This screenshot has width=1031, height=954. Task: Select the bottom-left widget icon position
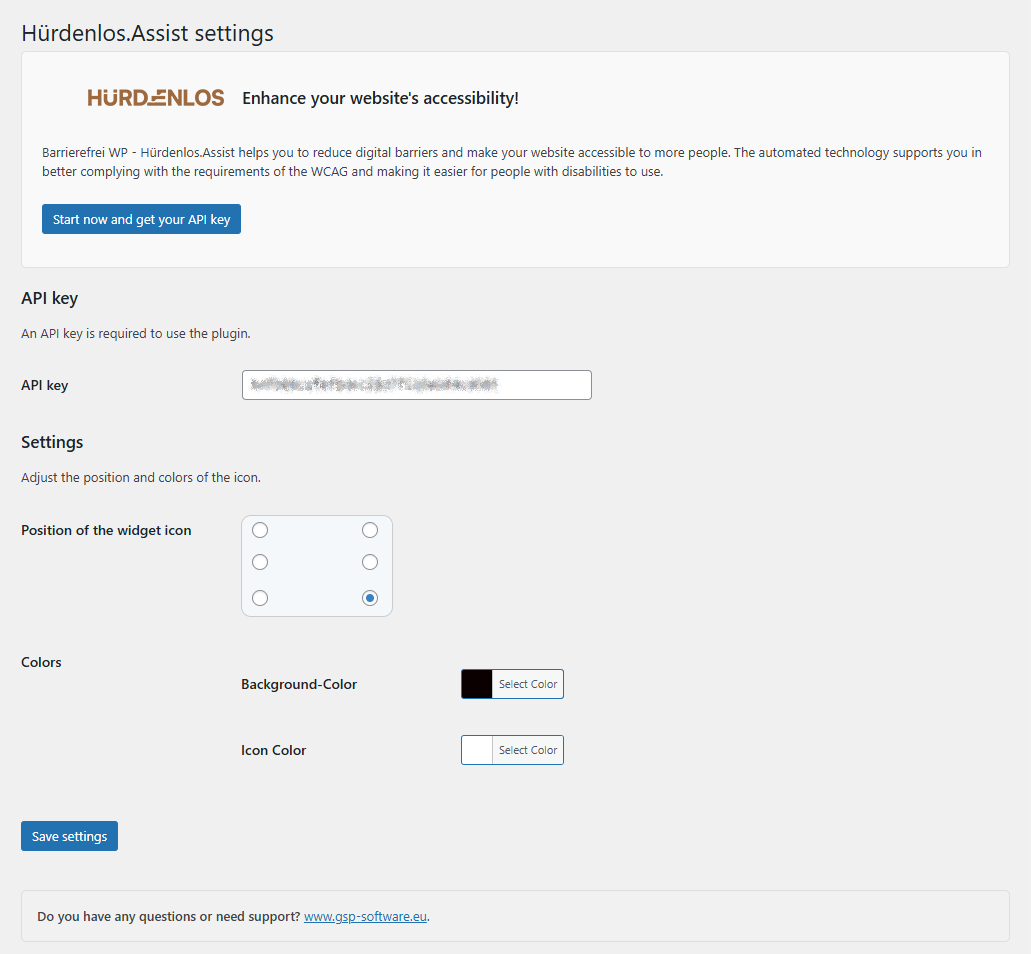coord(260,597)
